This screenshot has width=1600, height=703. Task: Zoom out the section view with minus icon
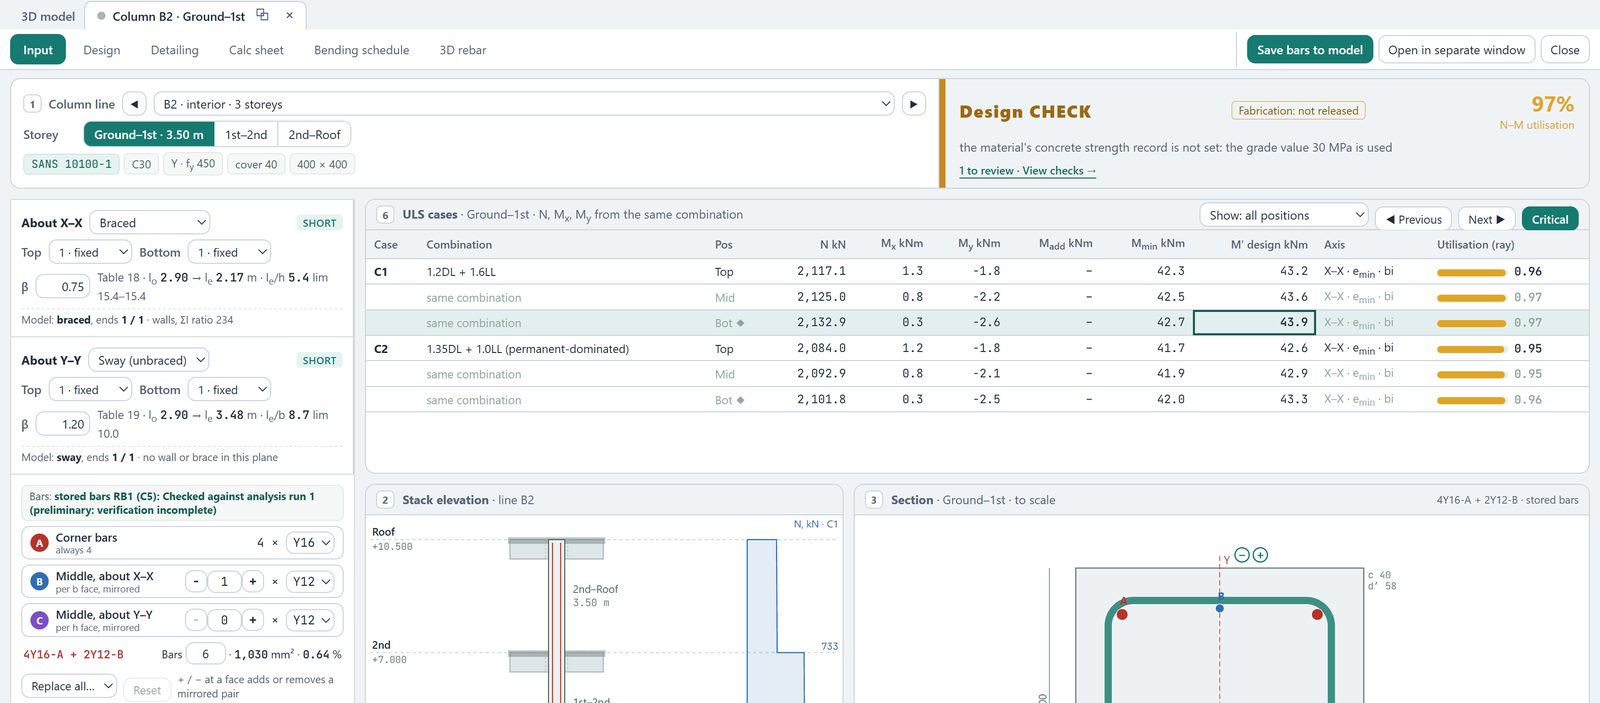pos(1242,555)
